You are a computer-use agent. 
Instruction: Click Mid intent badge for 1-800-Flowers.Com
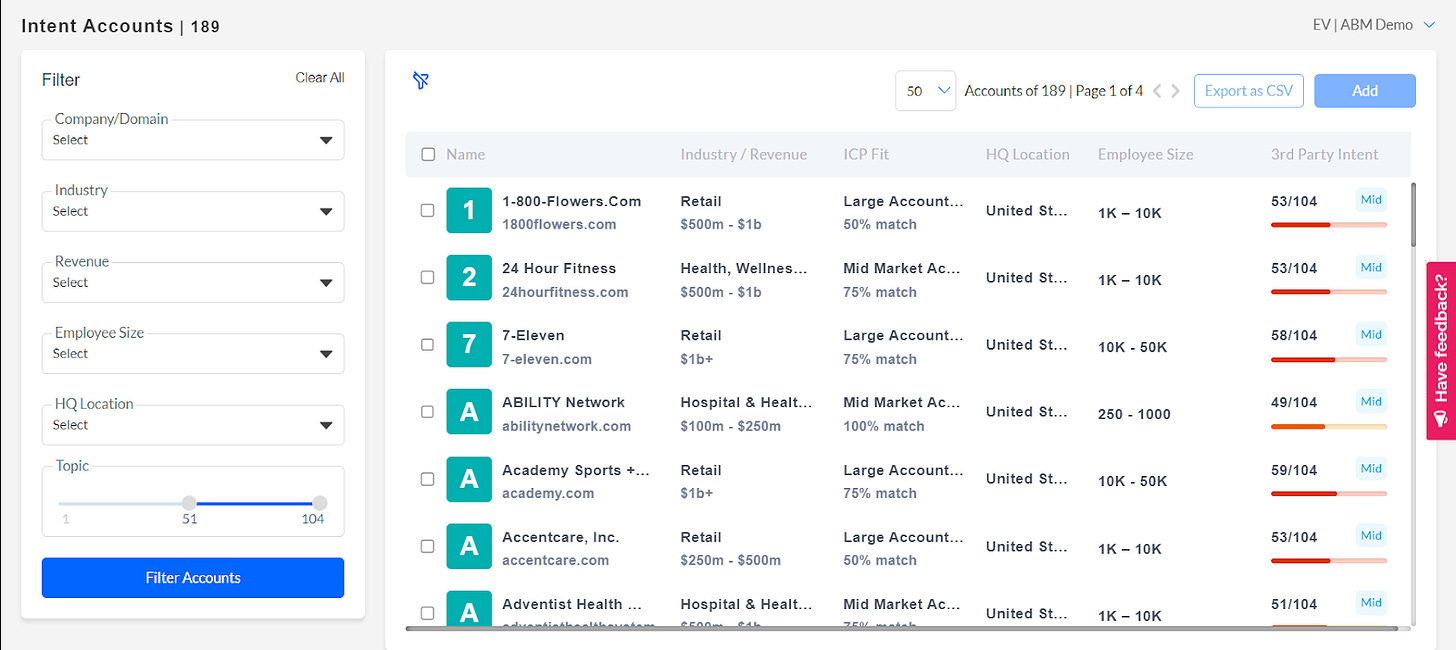pyautogui.click(x=1371, y=200)
